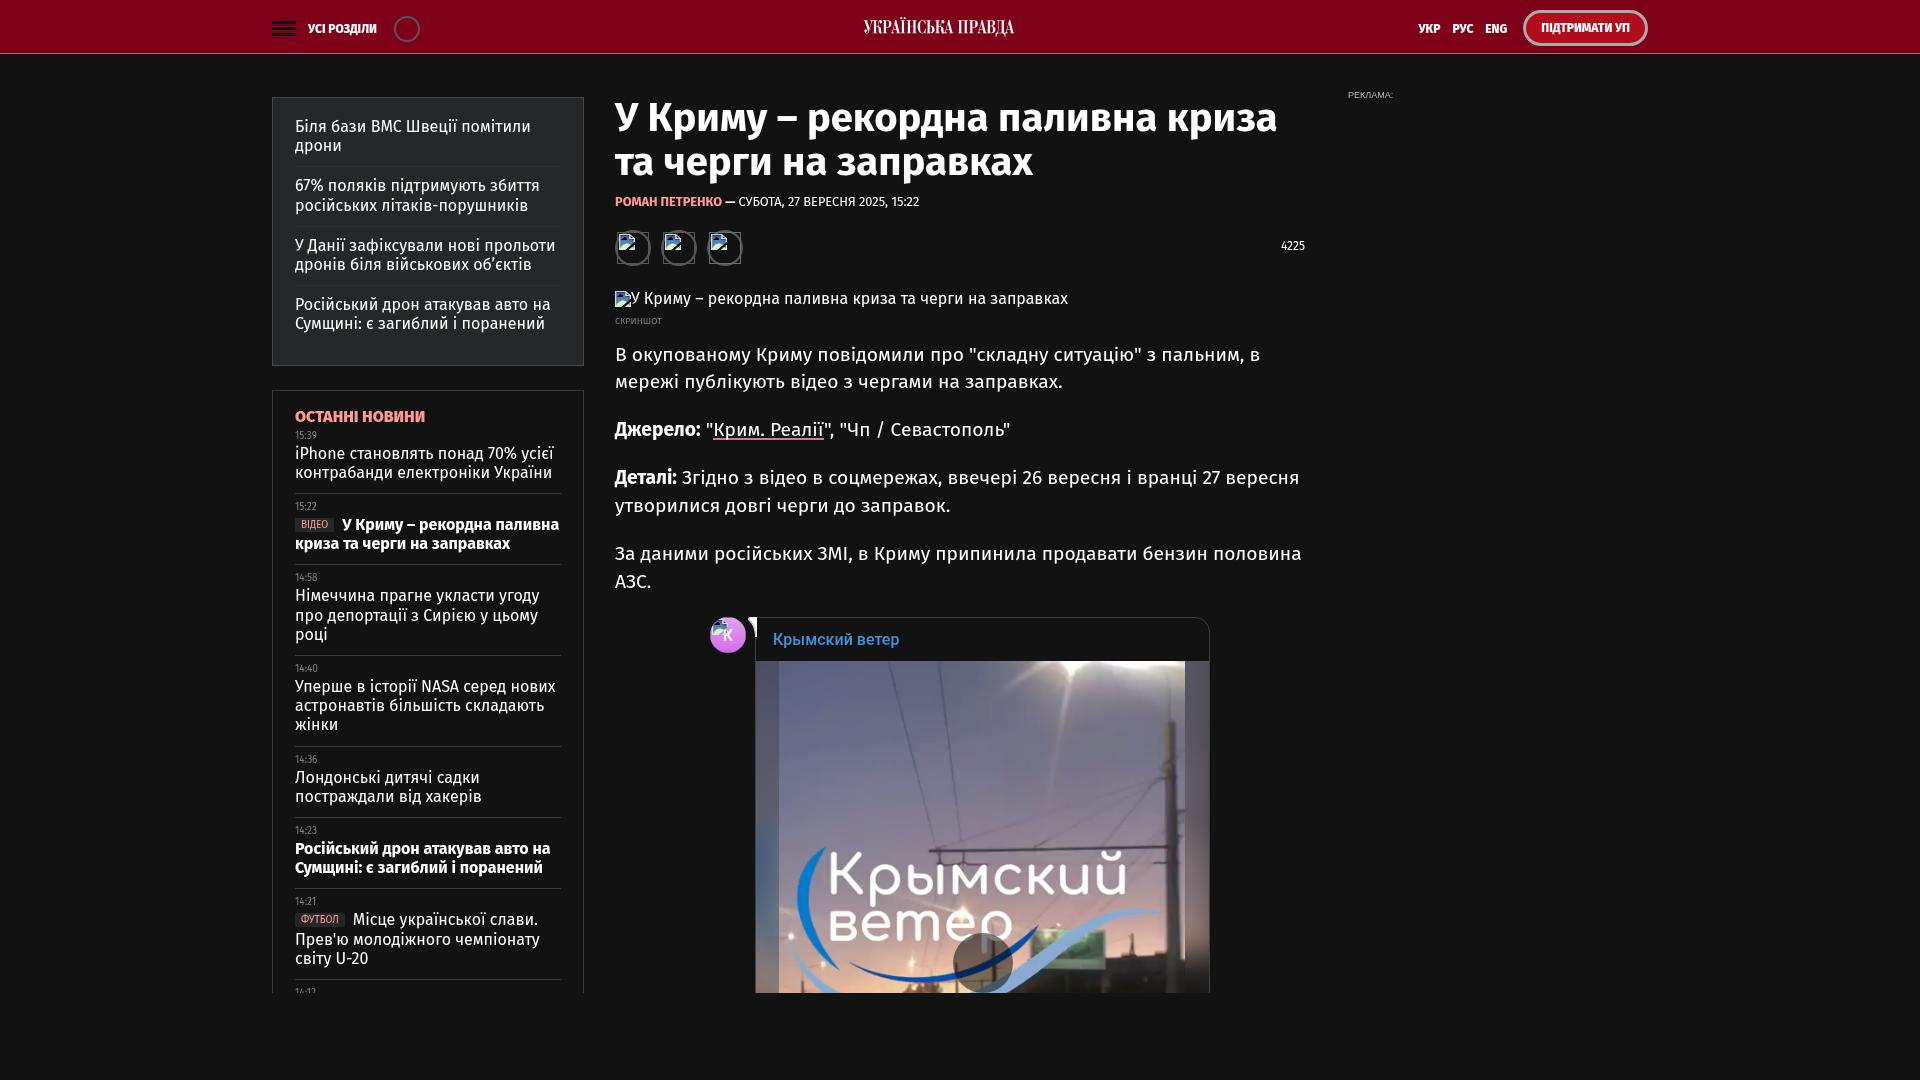Open the hamburger menu УСІ РОЗДІЛИ
The height and width of the screenshot is (1080, 1920).
click(x=284, y=29)
